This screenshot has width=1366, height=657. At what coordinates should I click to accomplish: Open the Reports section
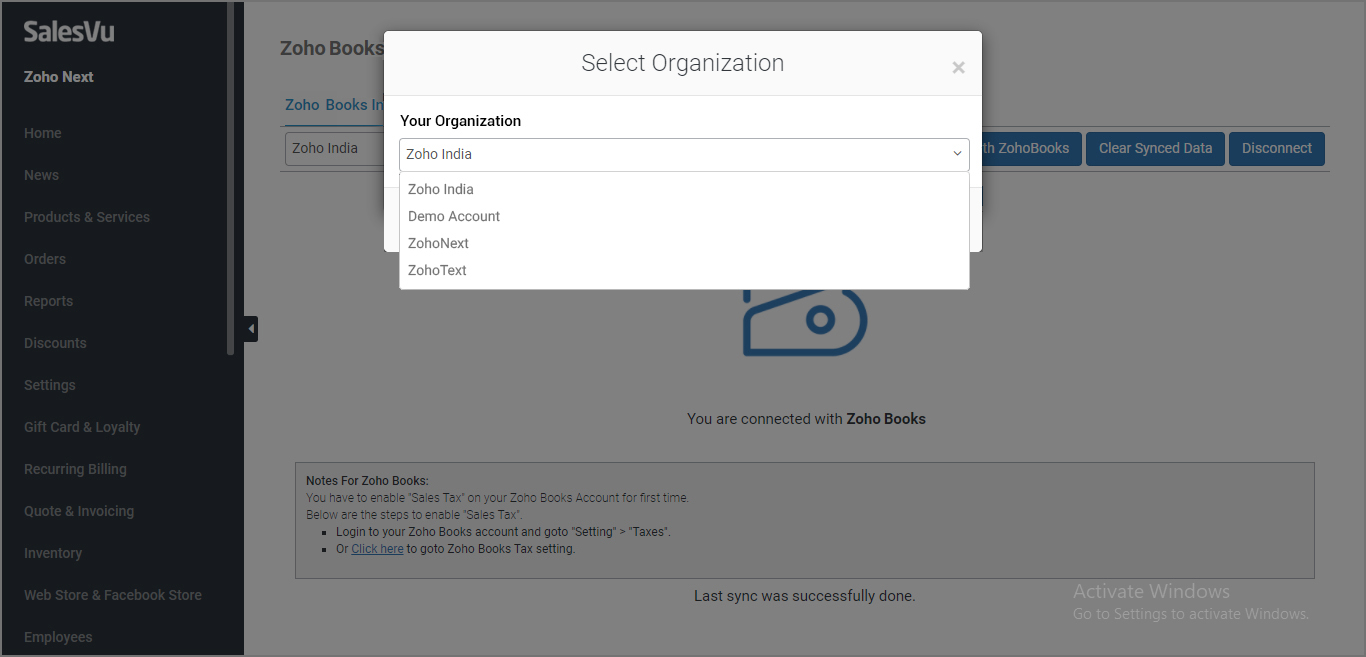pyautogui.click(x=48, y=301)
